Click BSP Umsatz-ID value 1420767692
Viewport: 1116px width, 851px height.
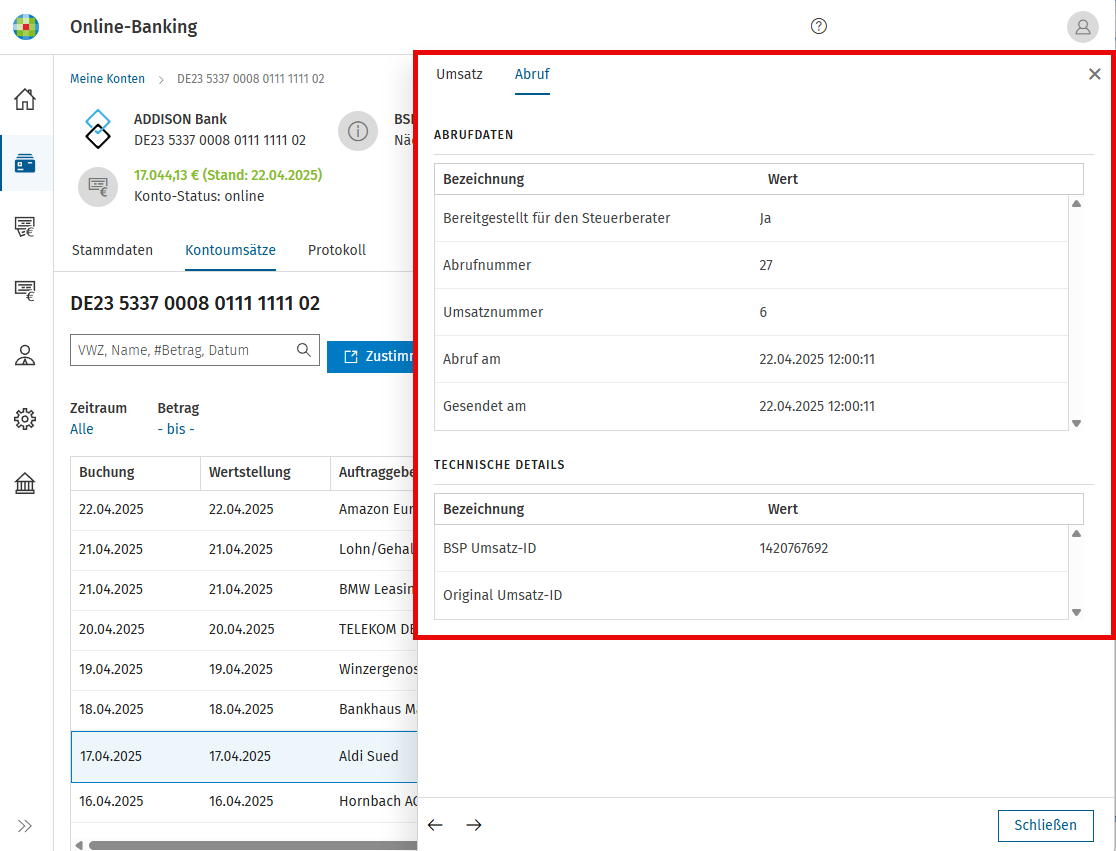[x=794, y=549]
